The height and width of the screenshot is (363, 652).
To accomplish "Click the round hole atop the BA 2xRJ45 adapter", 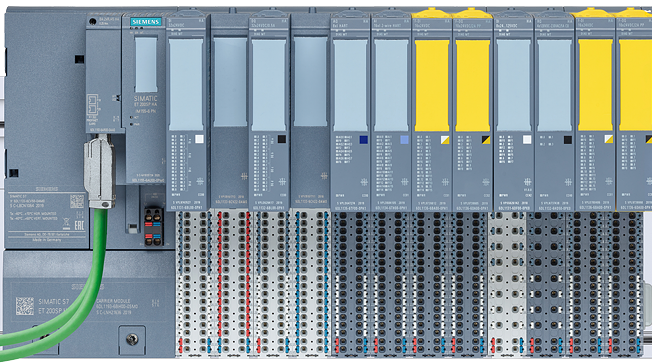I will point(92,22).
